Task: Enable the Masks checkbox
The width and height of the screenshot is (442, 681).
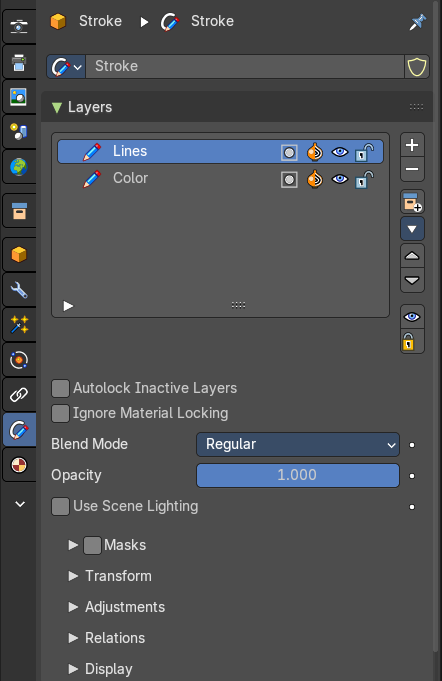Action: coord(92,545)
